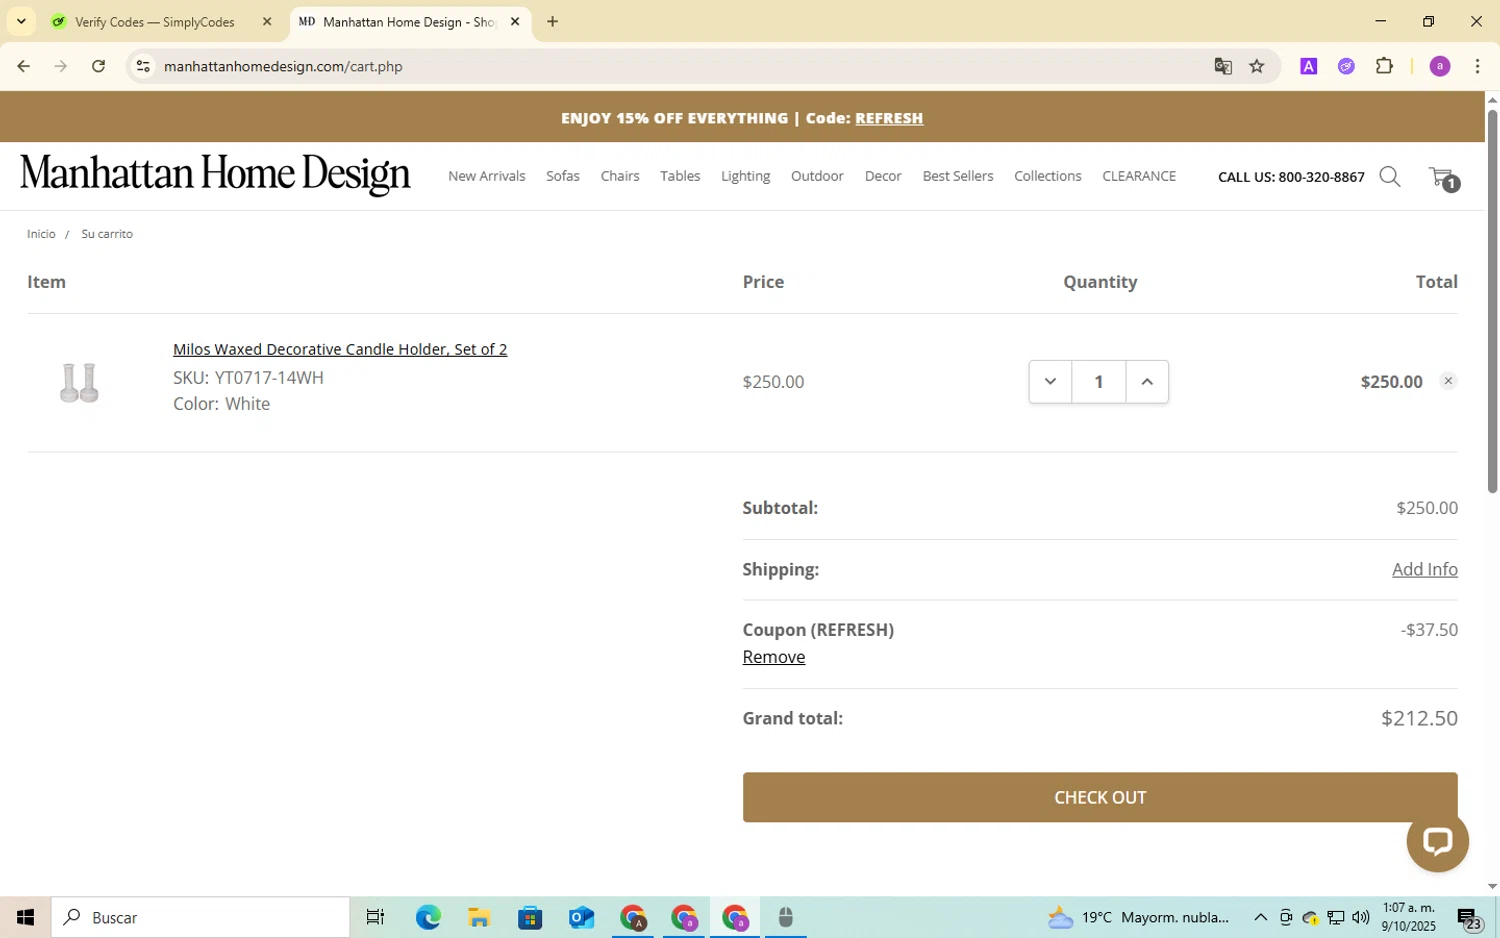
Task: Open the volume speaker tray icon
Action: 1360,917
